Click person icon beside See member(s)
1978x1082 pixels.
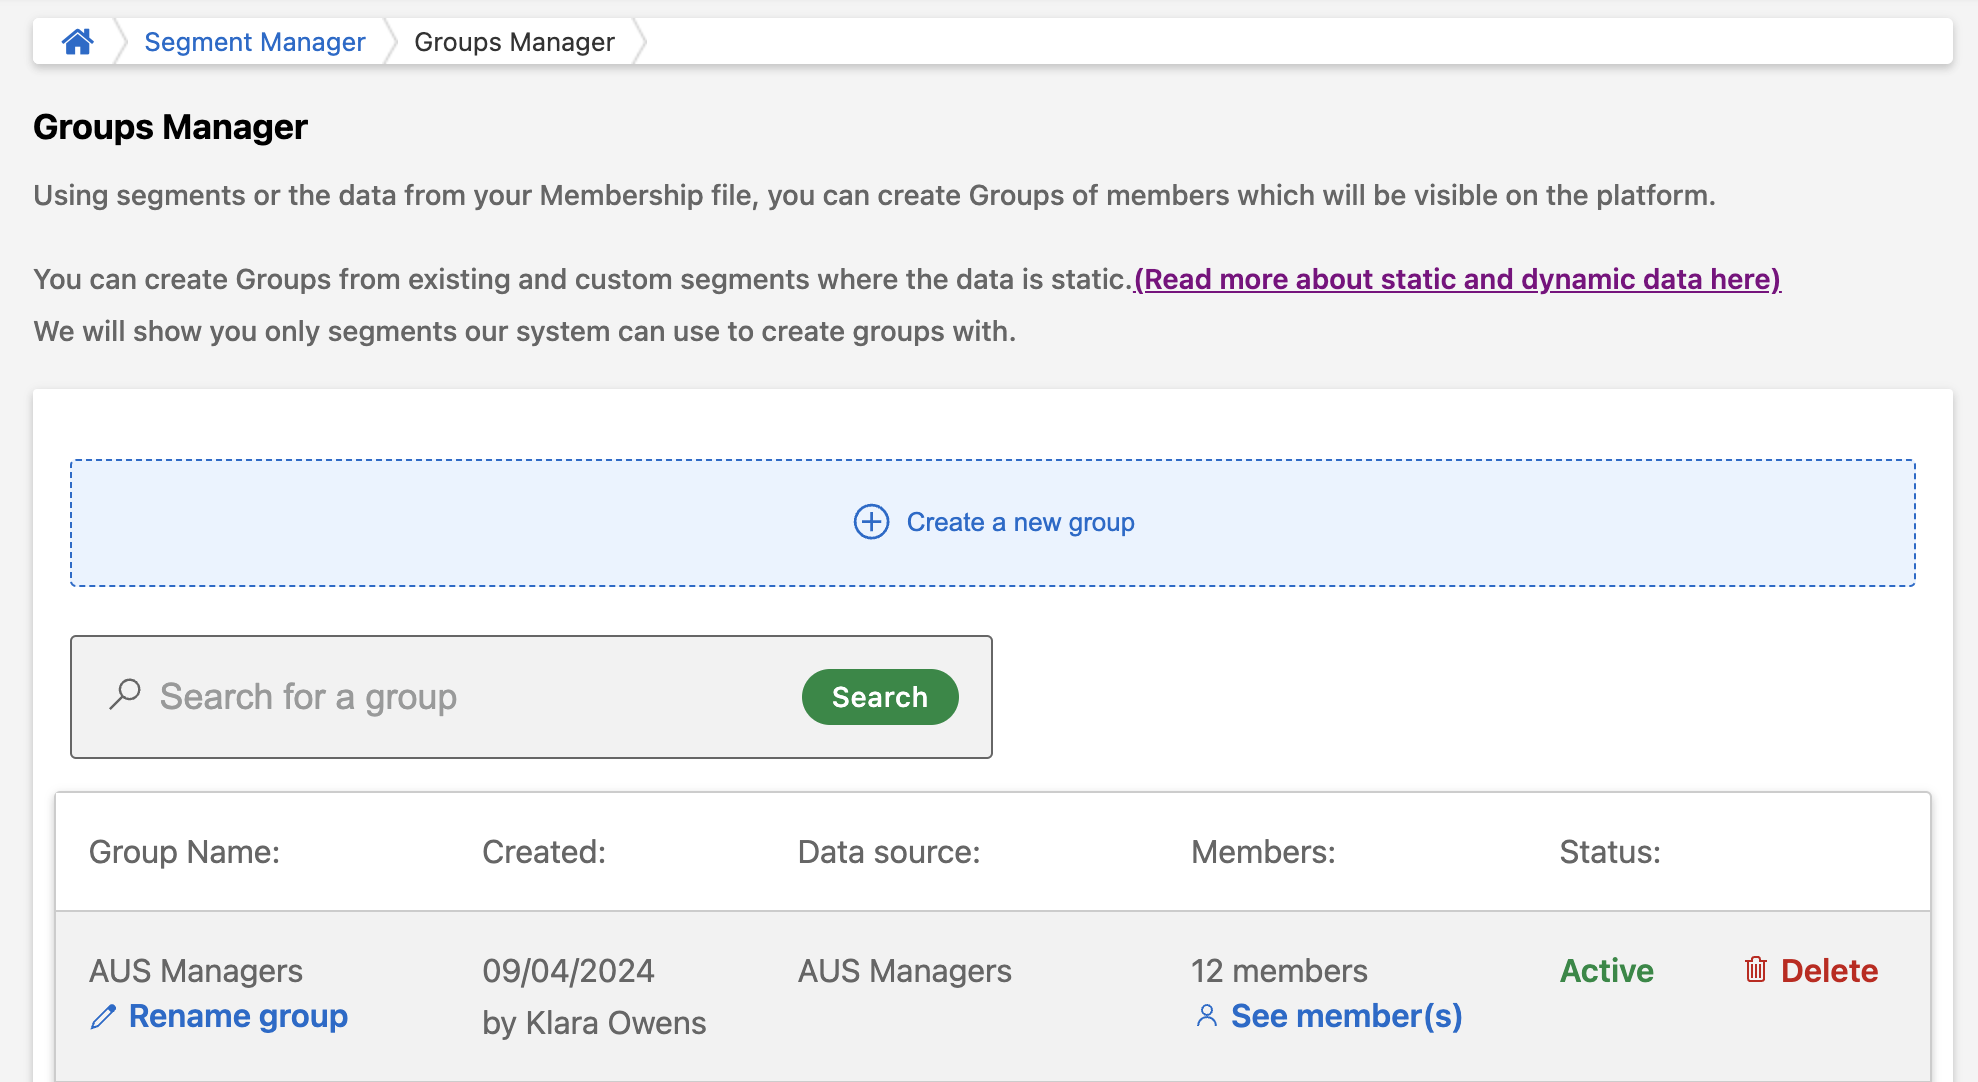(1207, 1016)
